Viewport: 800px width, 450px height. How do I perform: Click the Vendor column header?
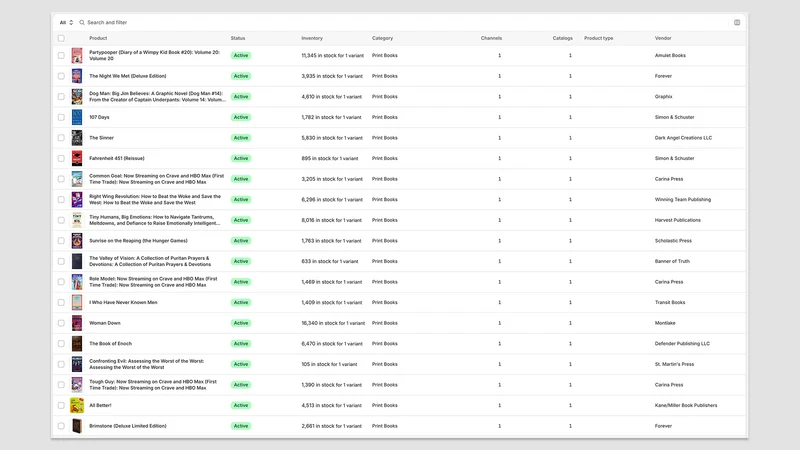coord(663,38)
